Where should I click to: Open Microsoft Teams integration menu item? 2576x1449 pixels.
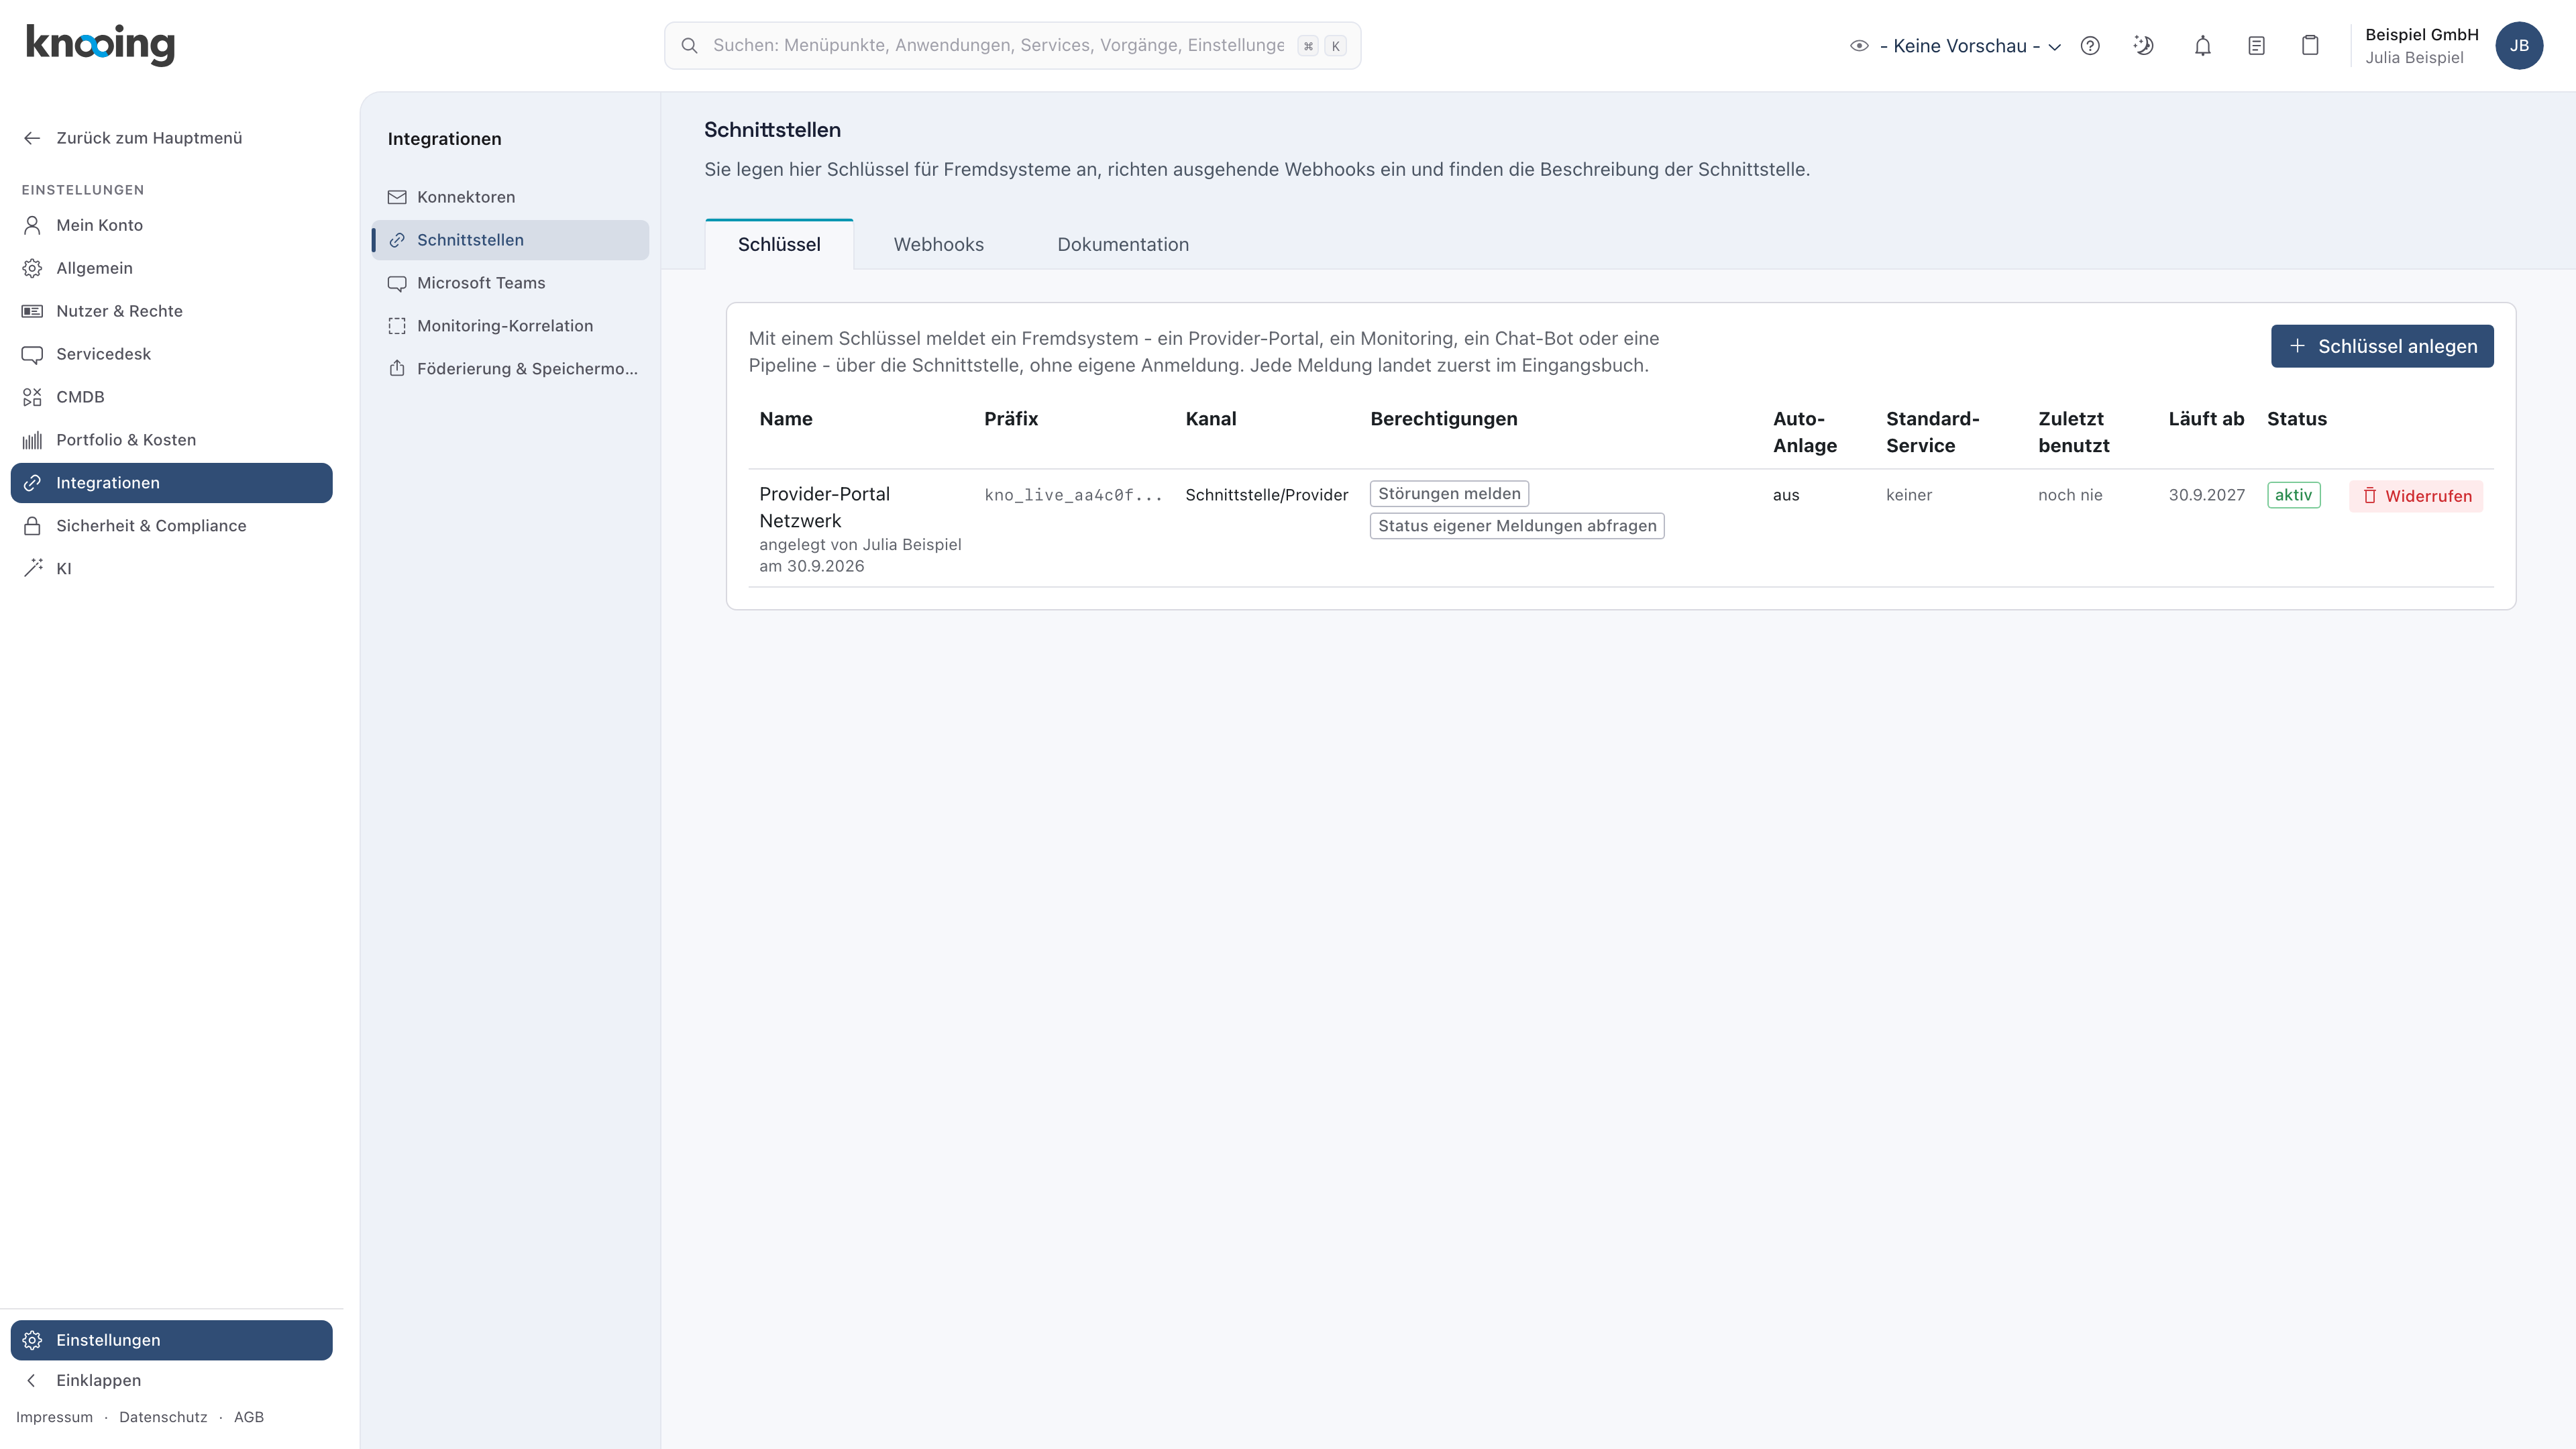pos(511,283)
